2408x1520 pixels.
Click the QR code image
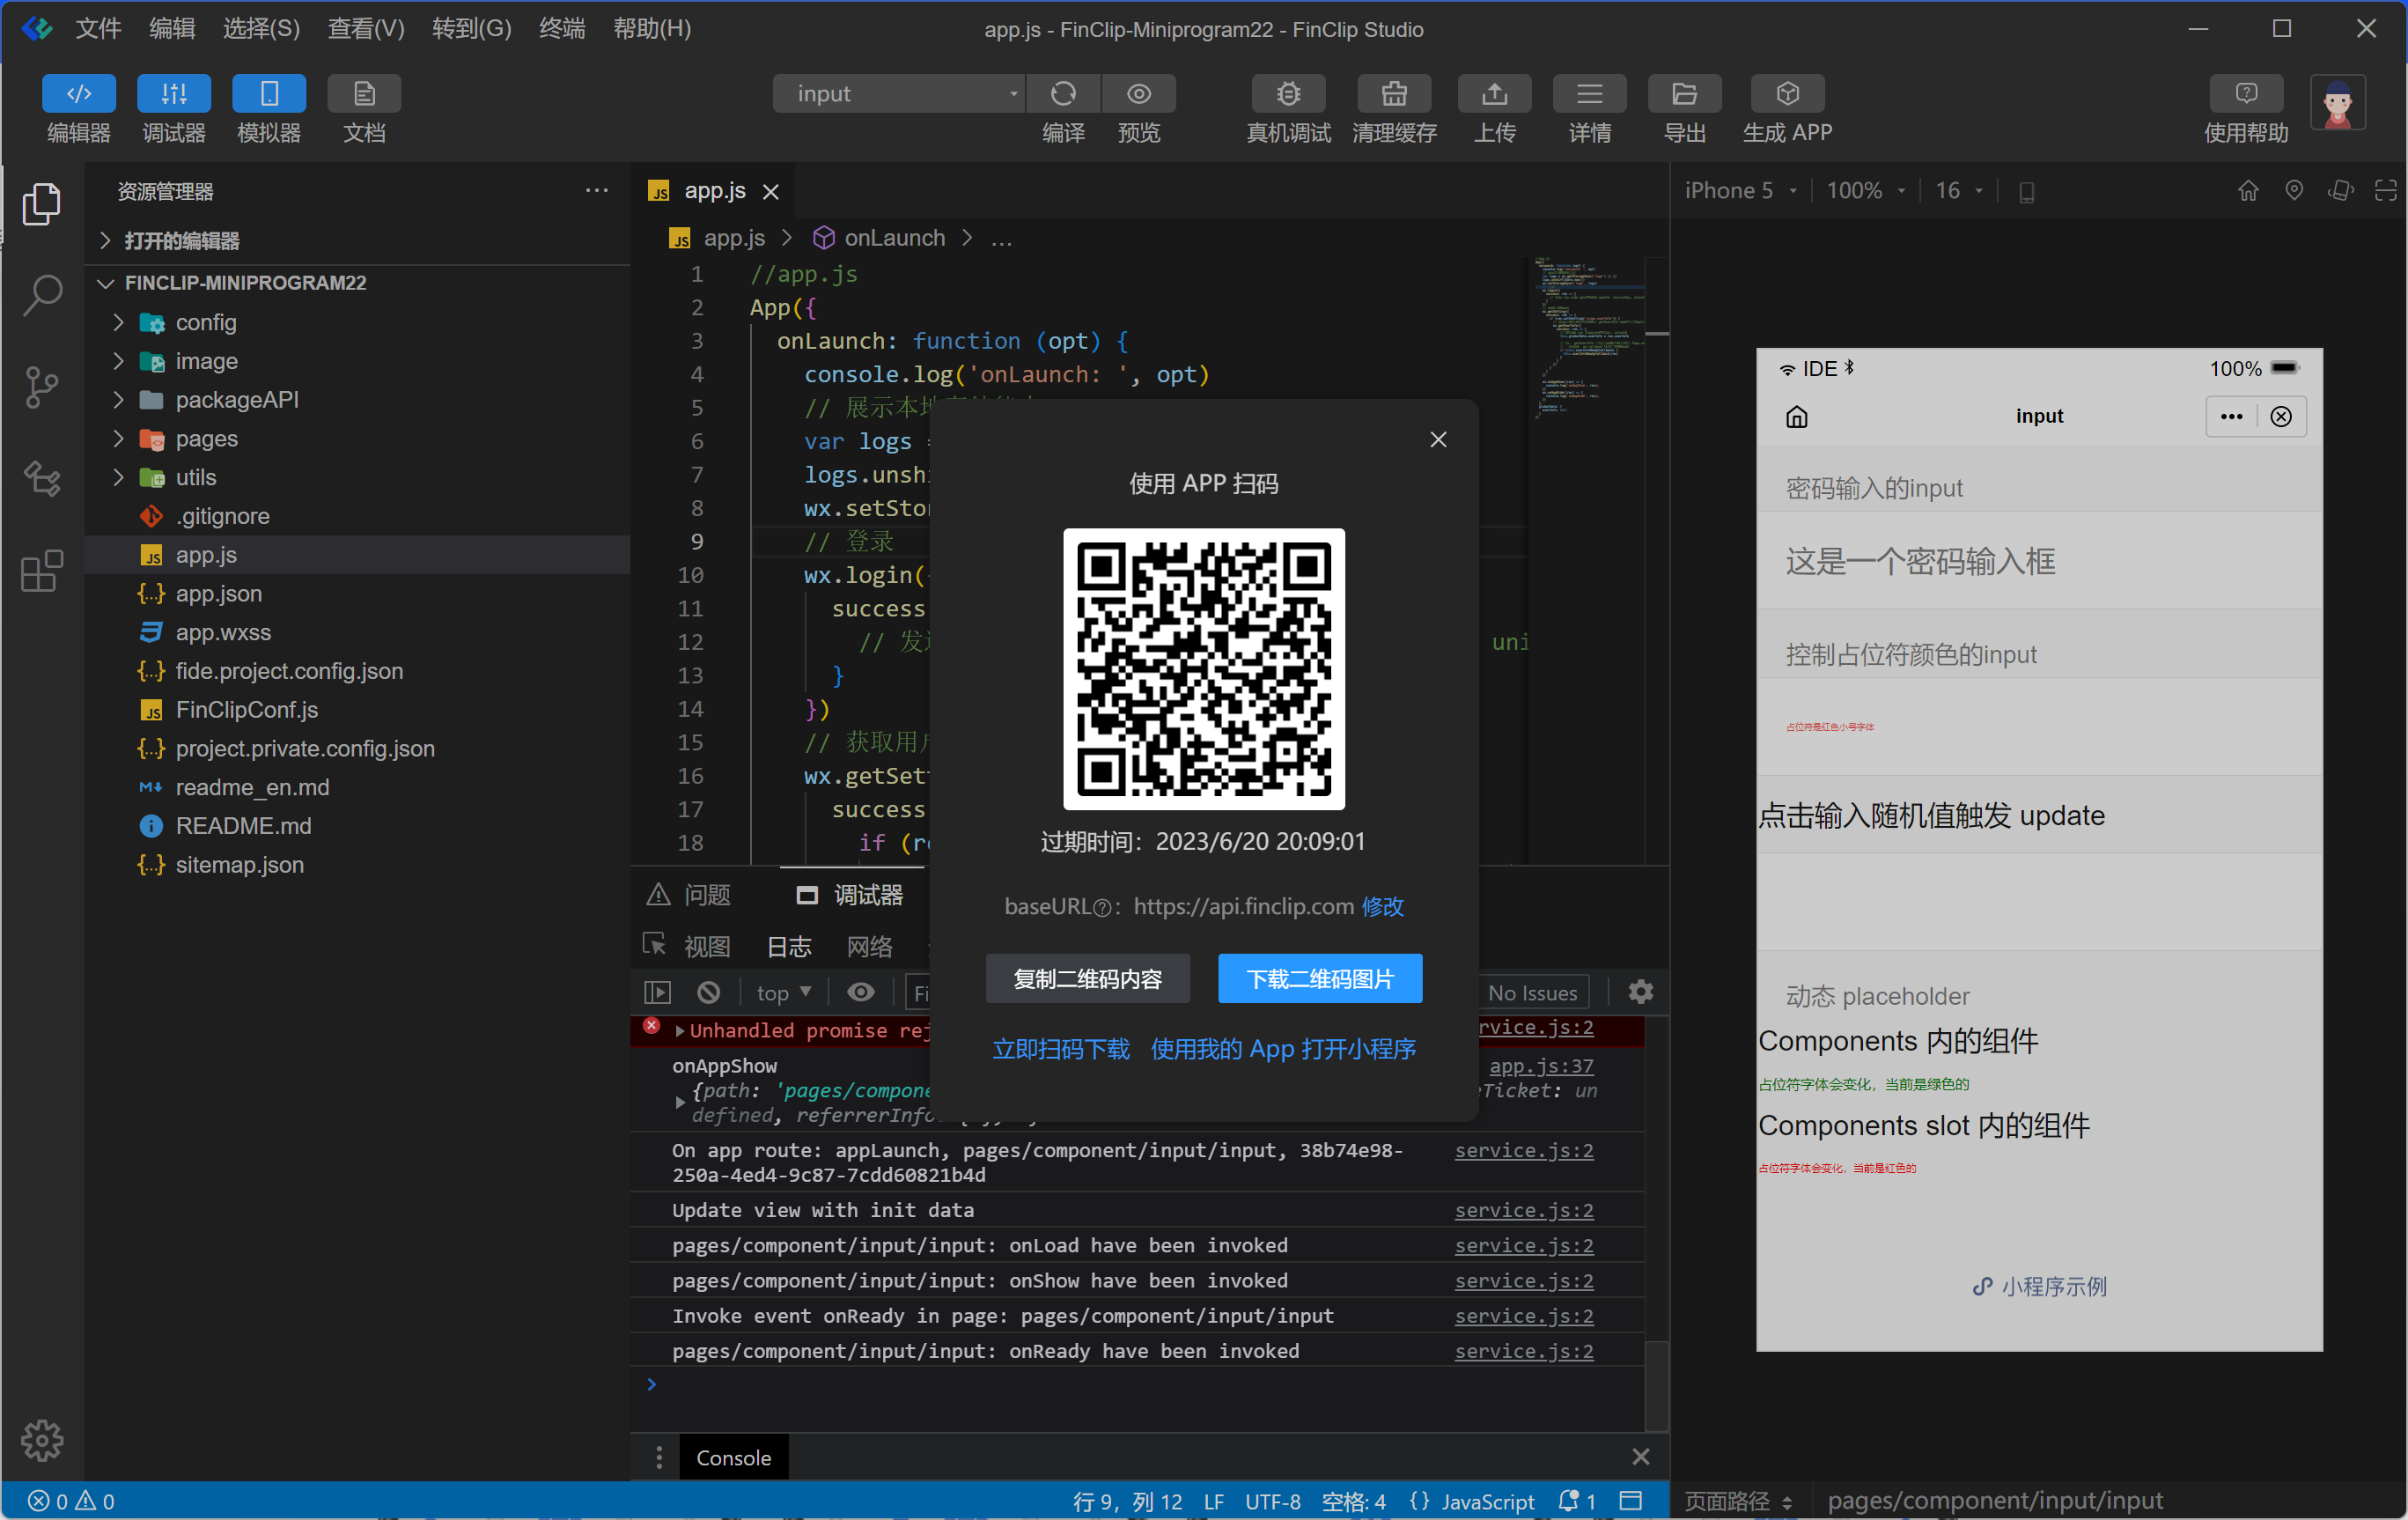tap(1203, 669)
